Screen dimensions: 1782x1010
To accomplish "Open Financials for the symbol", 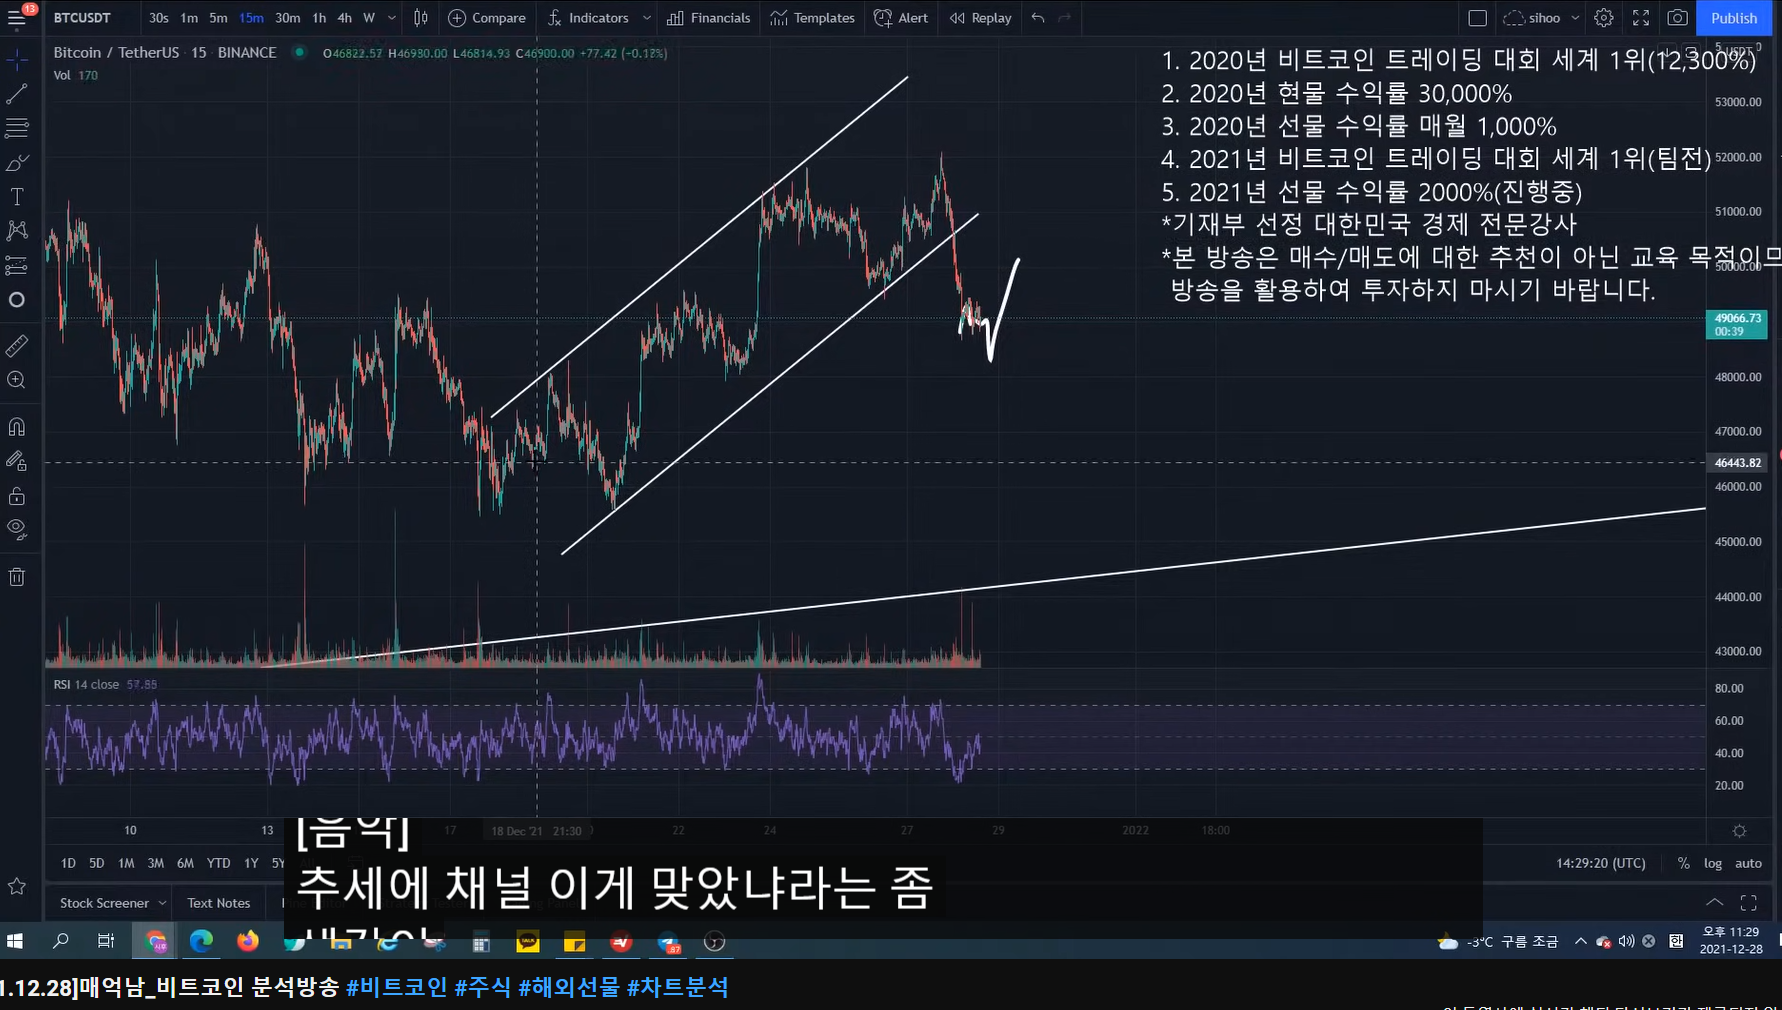I will 708,18.
